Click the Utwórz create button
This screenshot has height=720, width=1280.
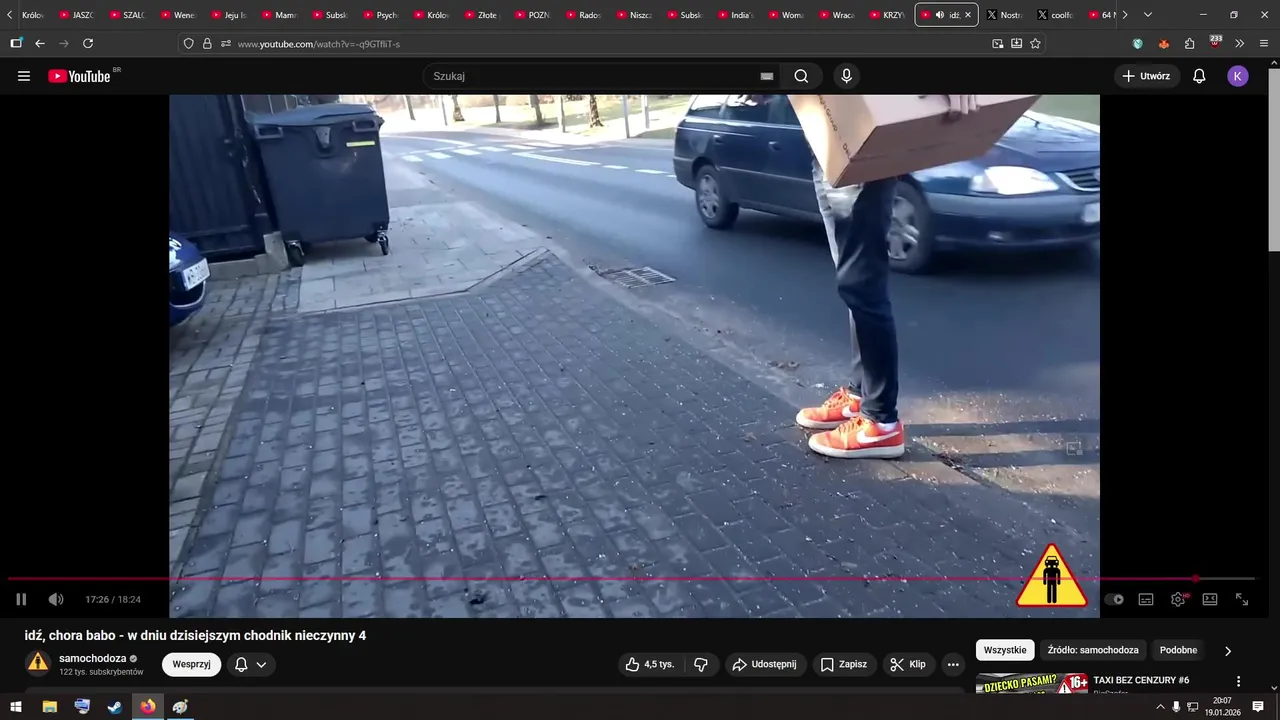pos(1146,76)
